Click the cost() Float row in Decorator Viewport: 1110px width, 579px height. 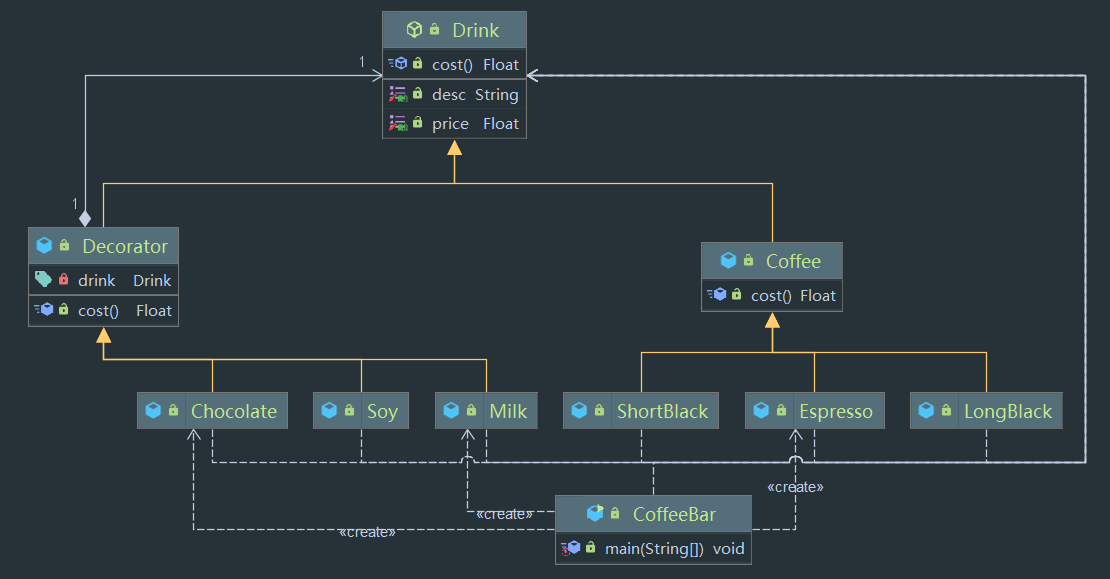(103, 311)
